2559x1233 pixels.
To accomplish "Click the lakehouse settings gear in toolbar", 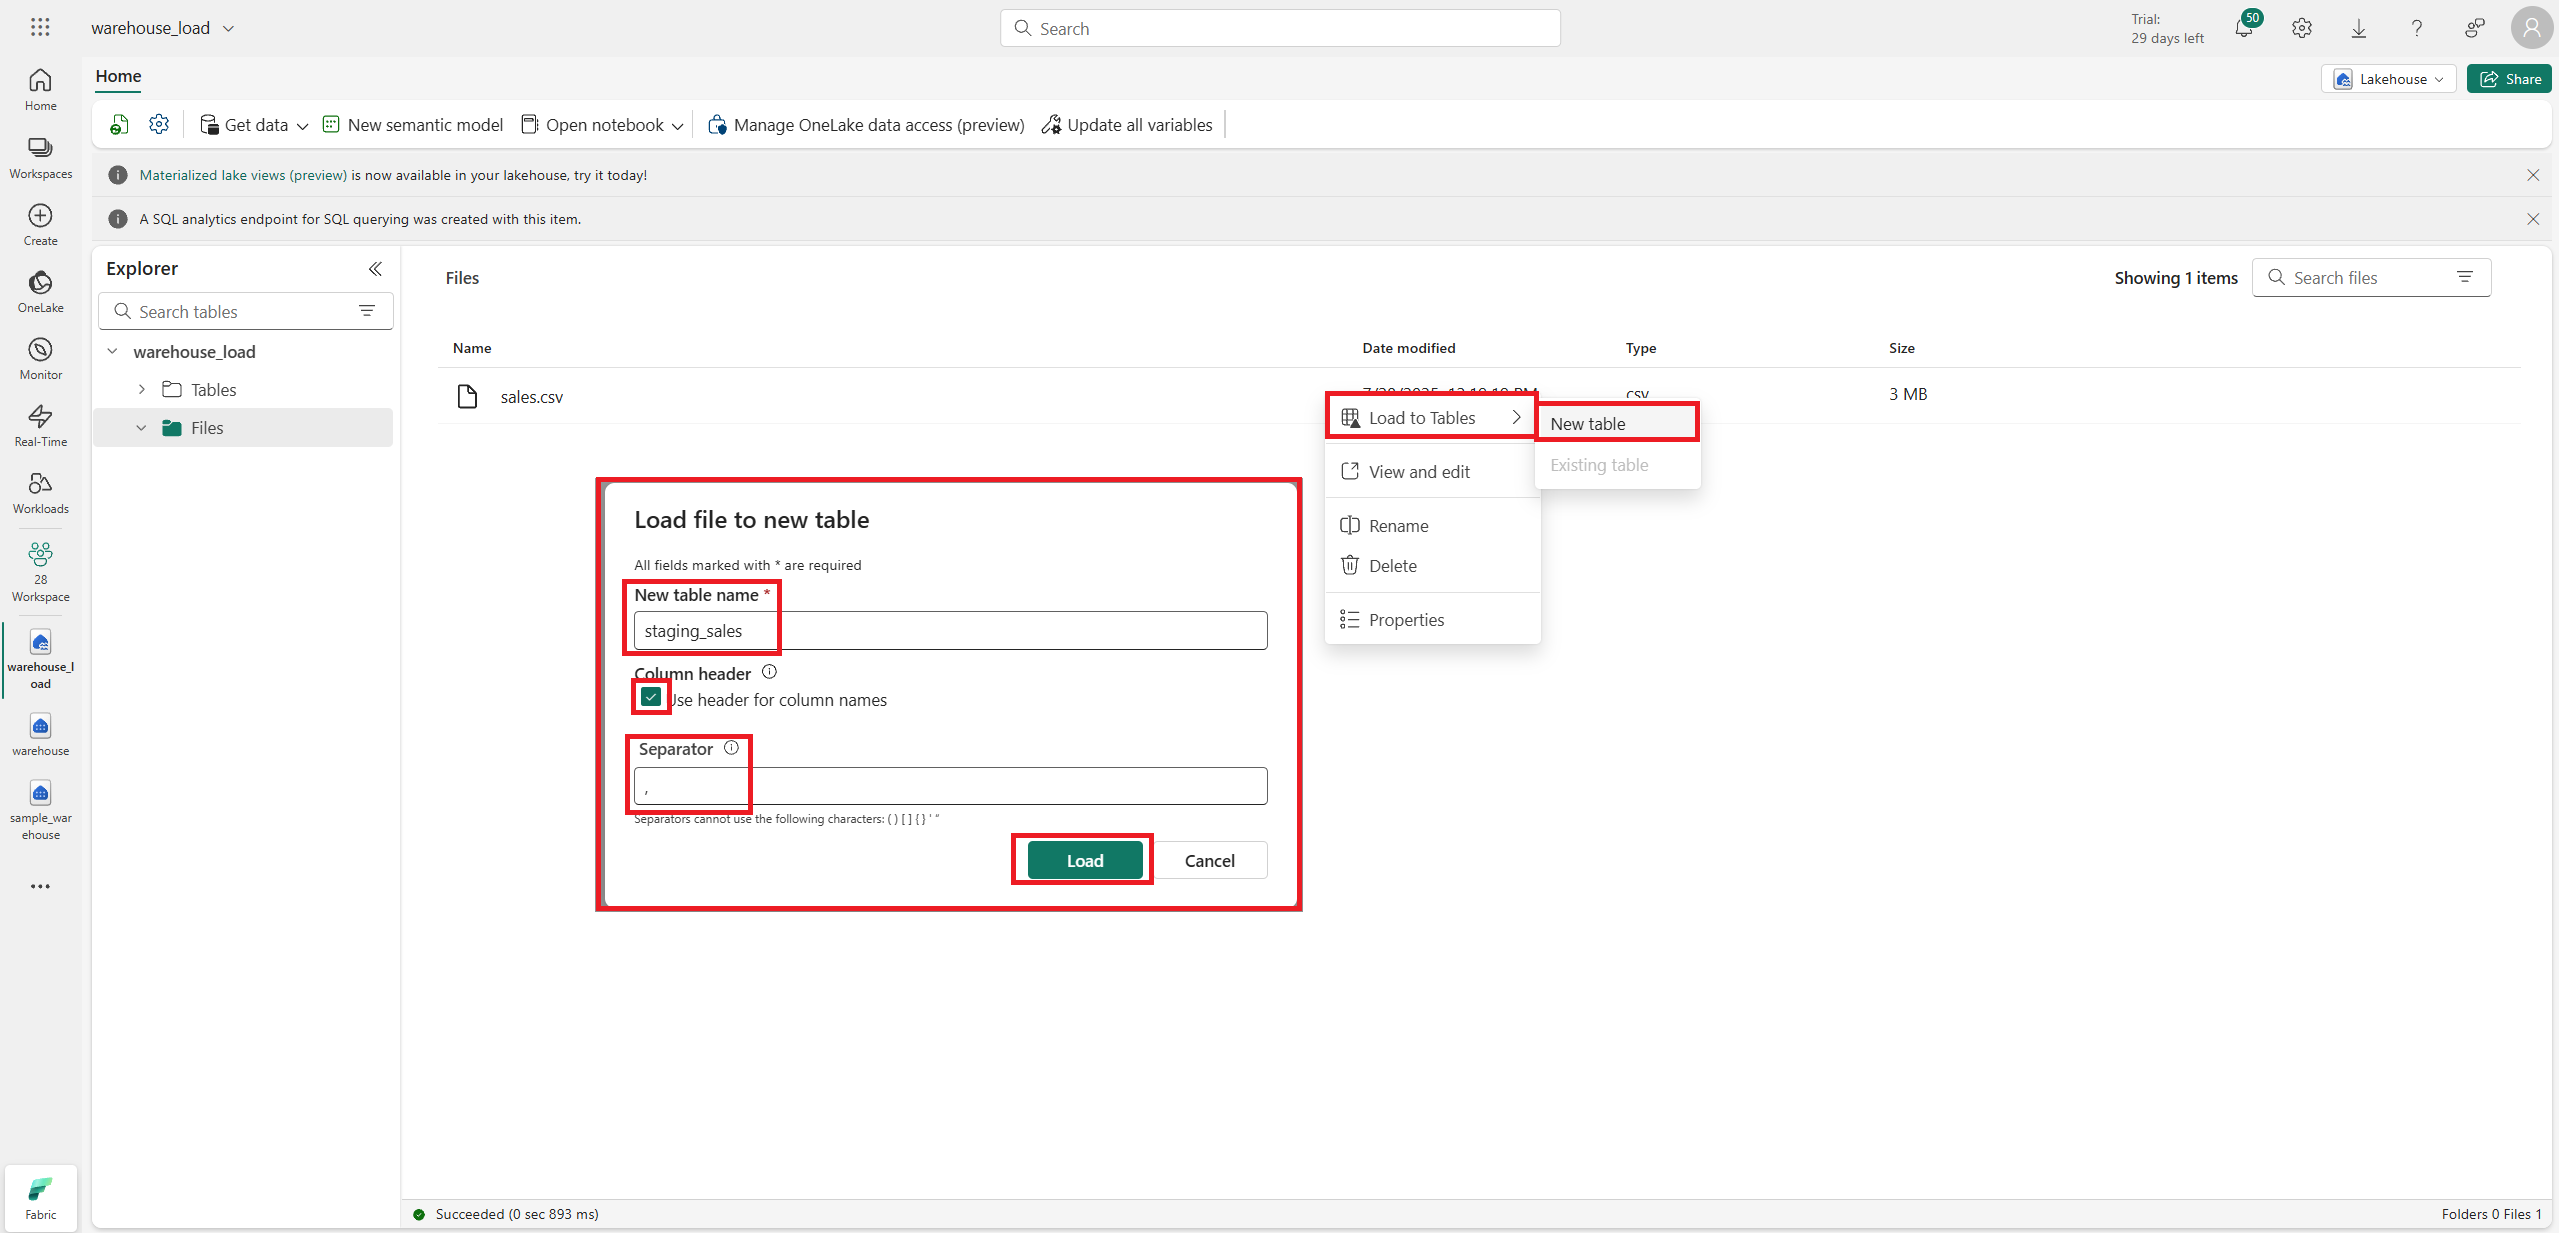I will point(159,124).
